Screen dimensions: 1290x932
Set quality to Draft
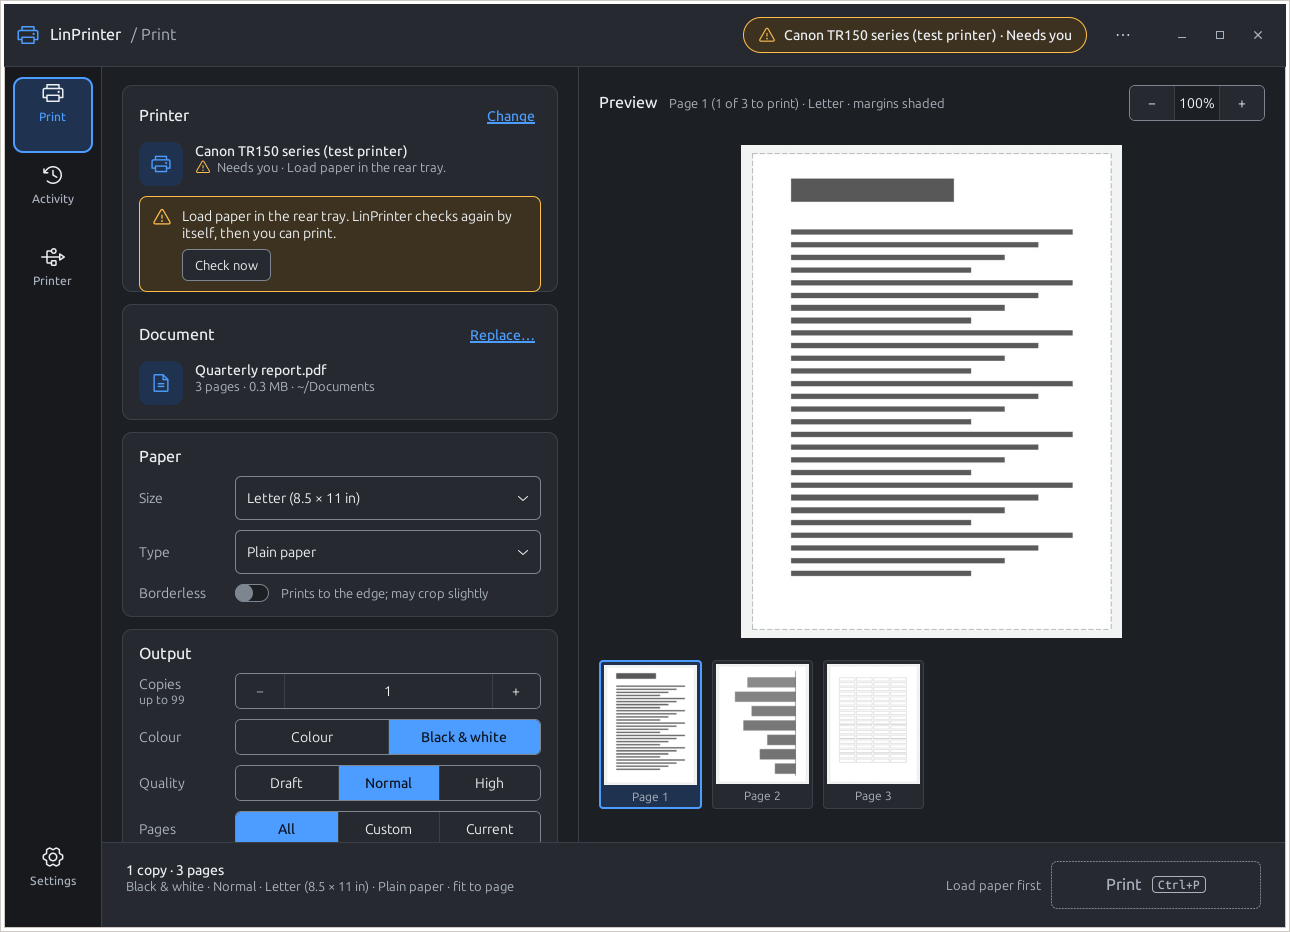[286, 783]
